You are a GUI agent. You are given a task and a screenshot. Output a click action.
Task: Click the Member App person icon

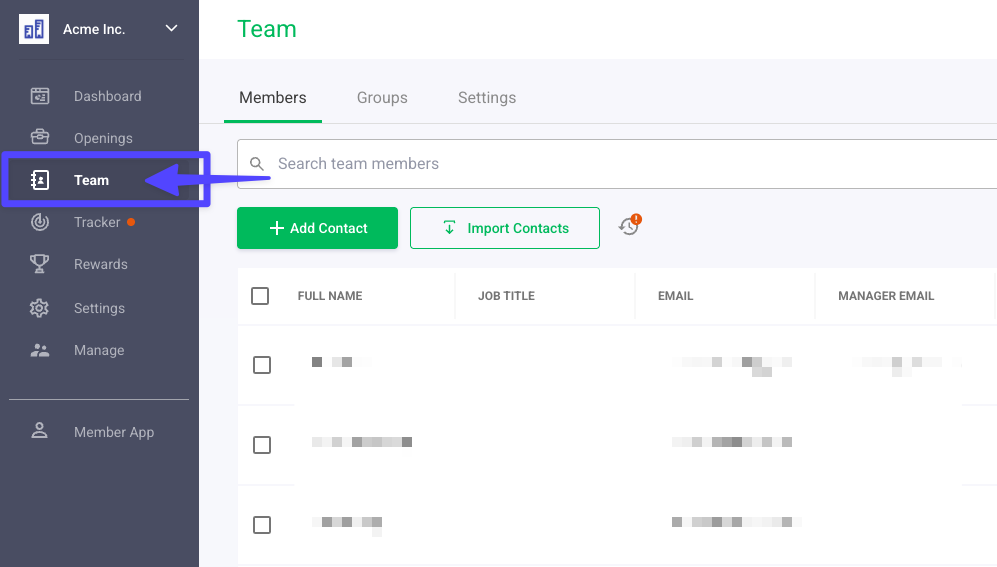point(40,432)
